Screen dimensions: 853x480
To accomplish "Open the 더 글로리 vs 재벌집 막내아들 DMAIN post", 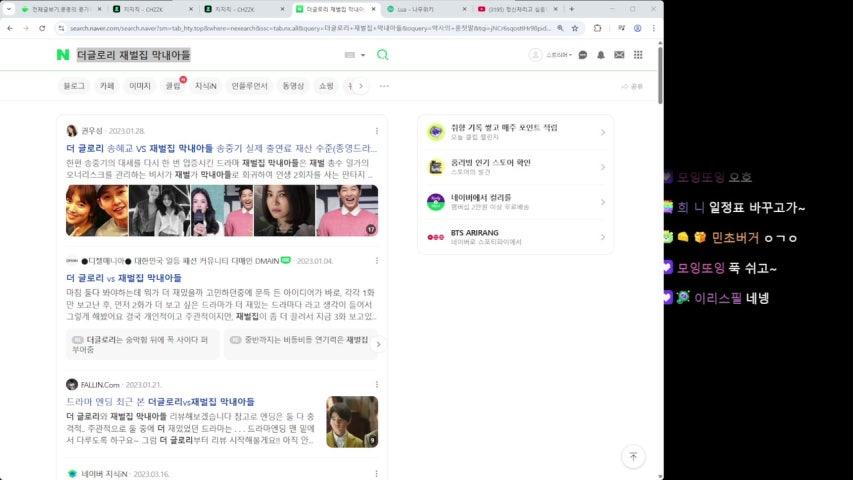I will coord(123,278).
